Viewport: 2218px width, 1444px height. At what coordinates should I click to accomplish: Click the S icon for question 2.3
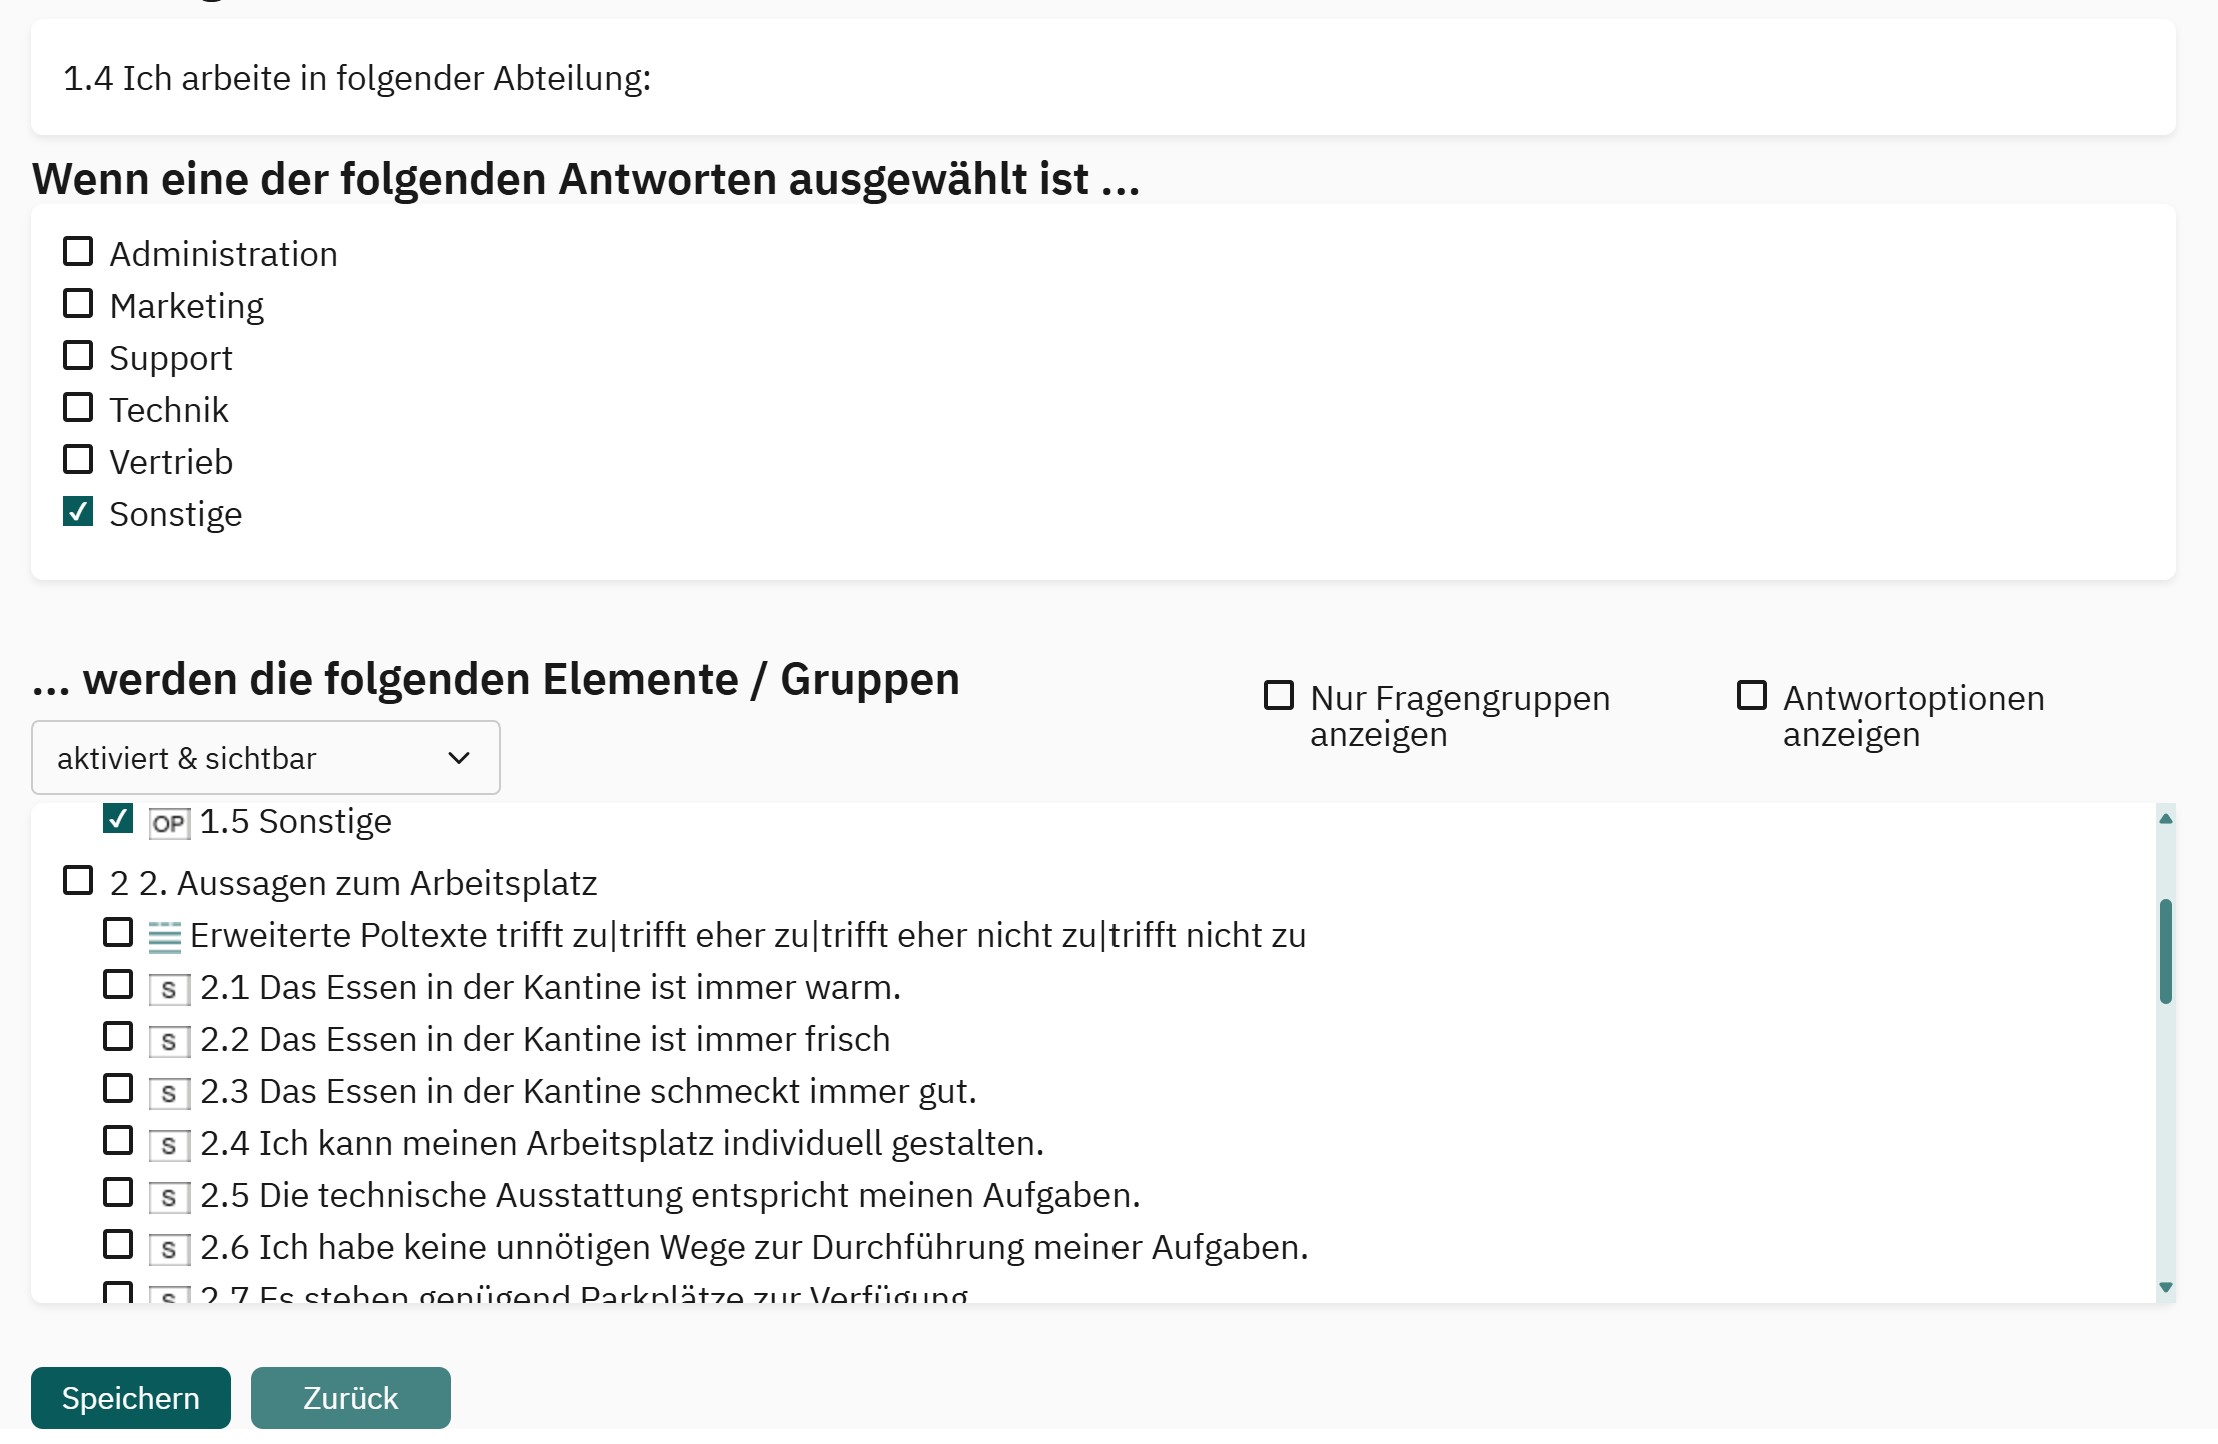pyautogui.click(x=169, y=1094)
